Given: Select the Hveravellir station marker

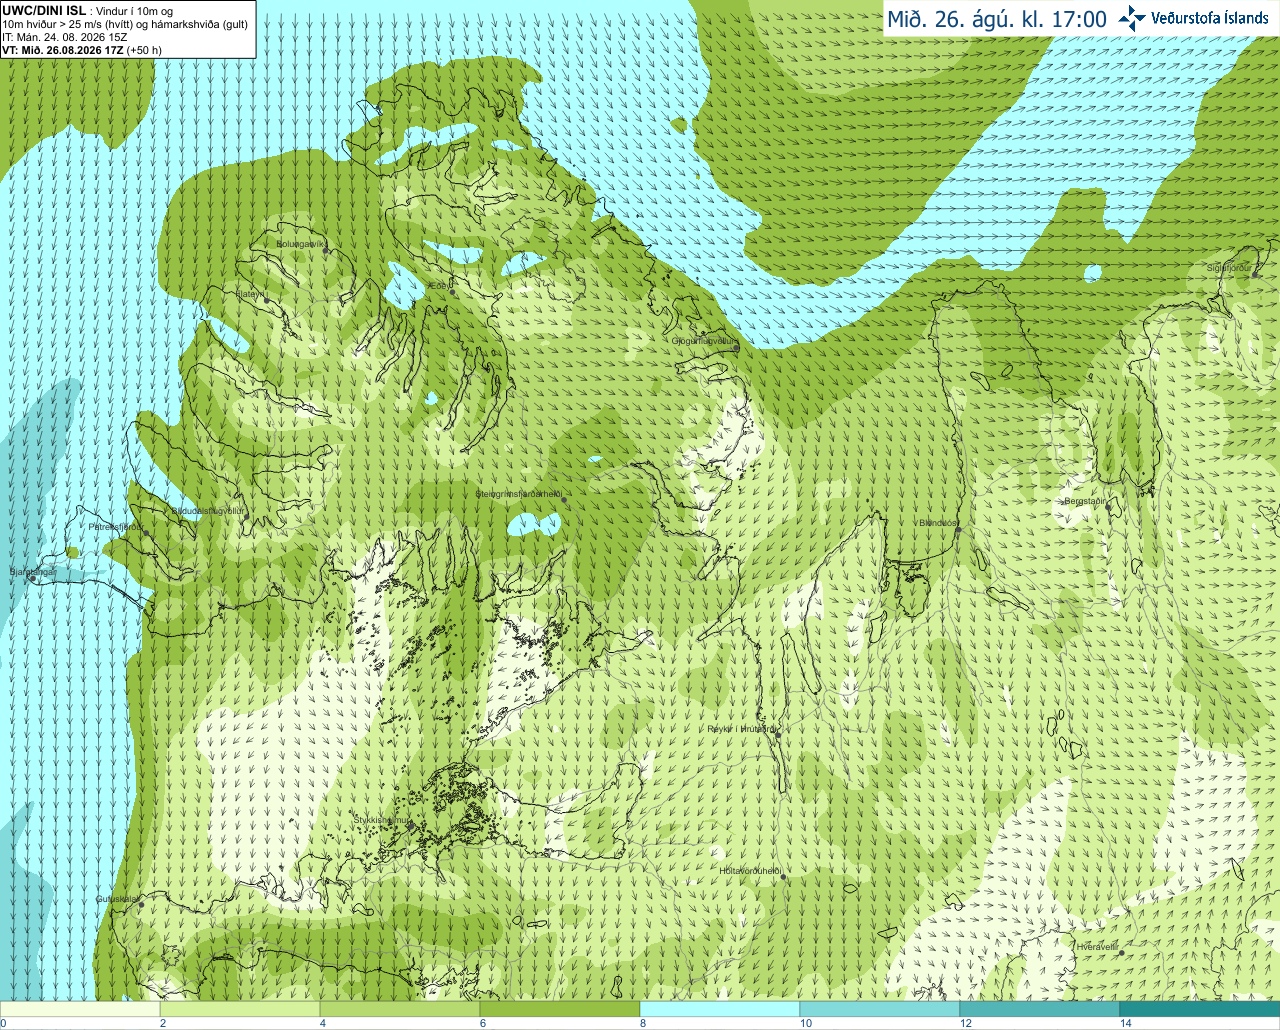Looking at the screenshot, I should point(1122,953).
